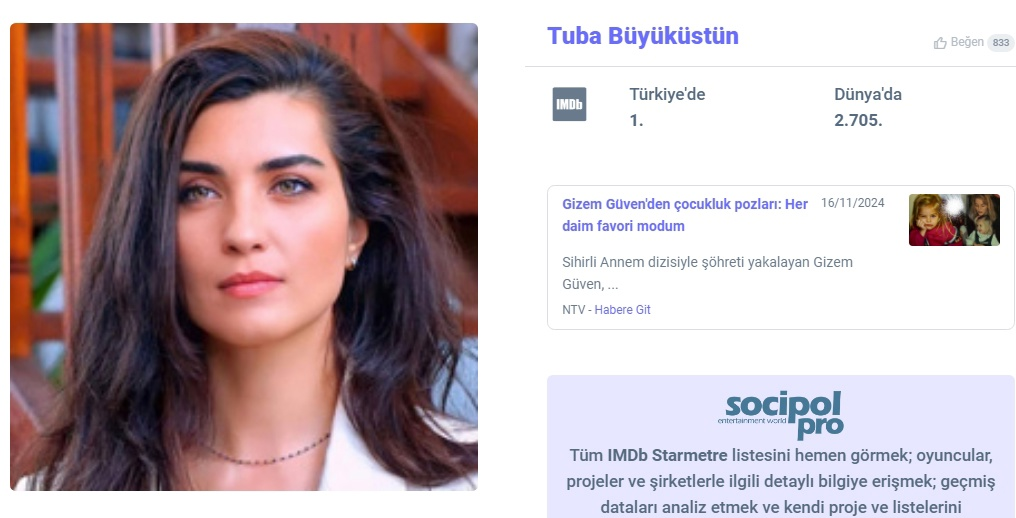This screenshot has height=518, width=1016.
Task: Select the Türkiye'de ranking label
Action: [667, 95]
